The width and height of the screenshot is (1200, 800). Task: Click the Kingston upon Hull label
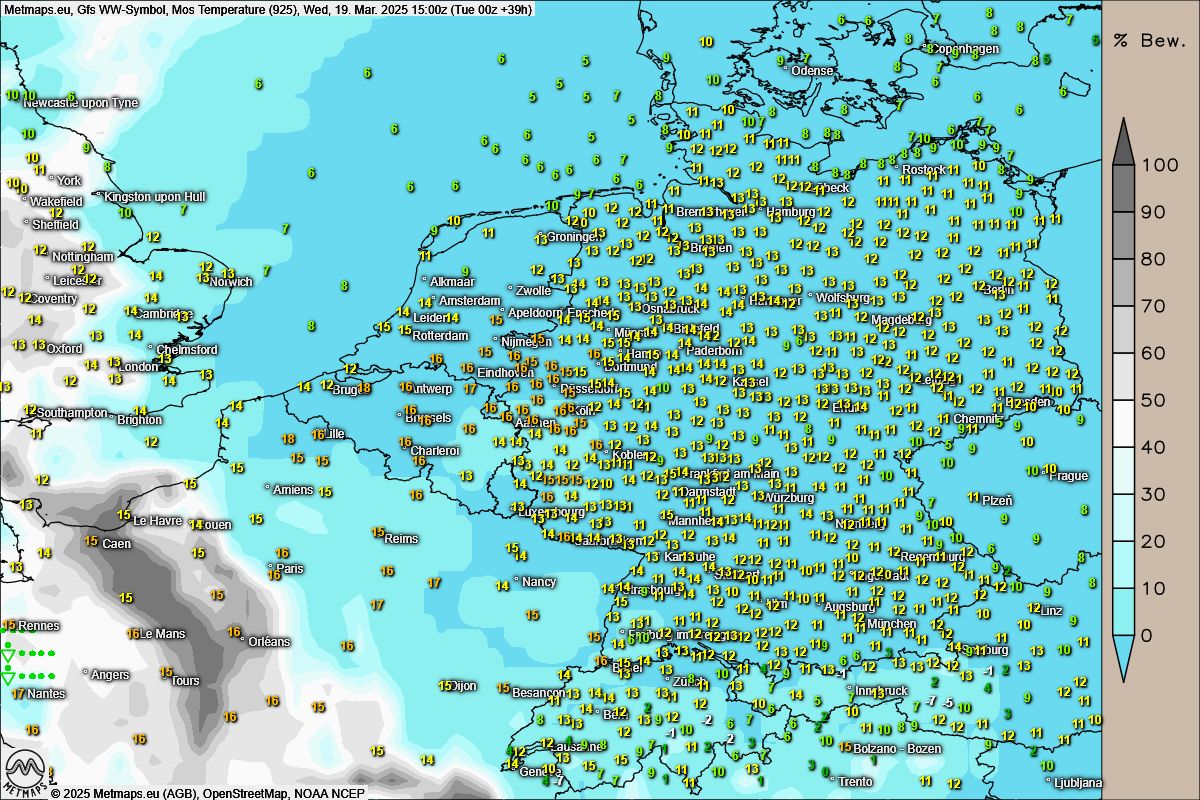154,197
